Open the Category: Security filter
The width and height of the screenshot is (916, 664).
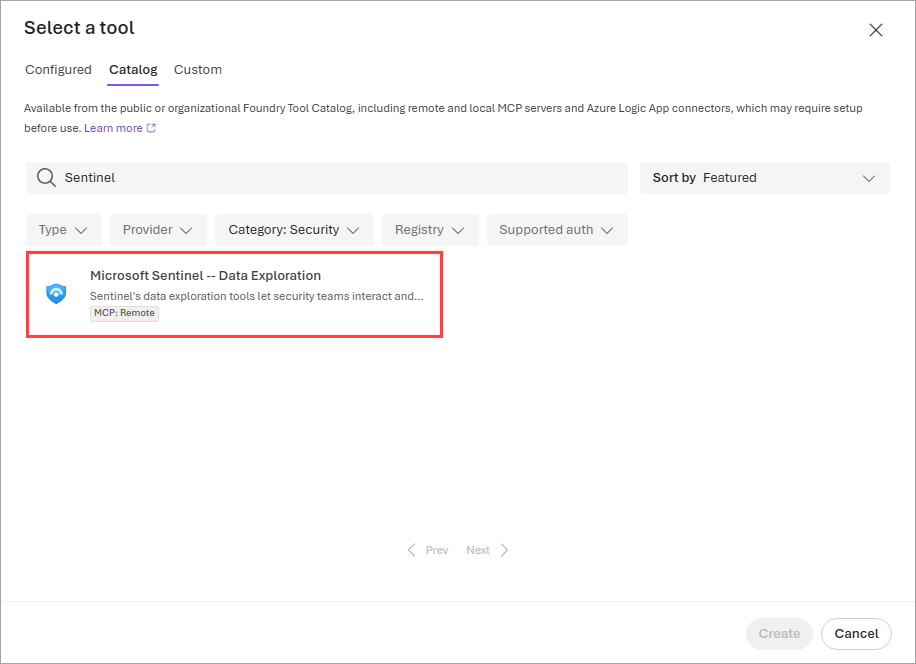click(294, 230)
